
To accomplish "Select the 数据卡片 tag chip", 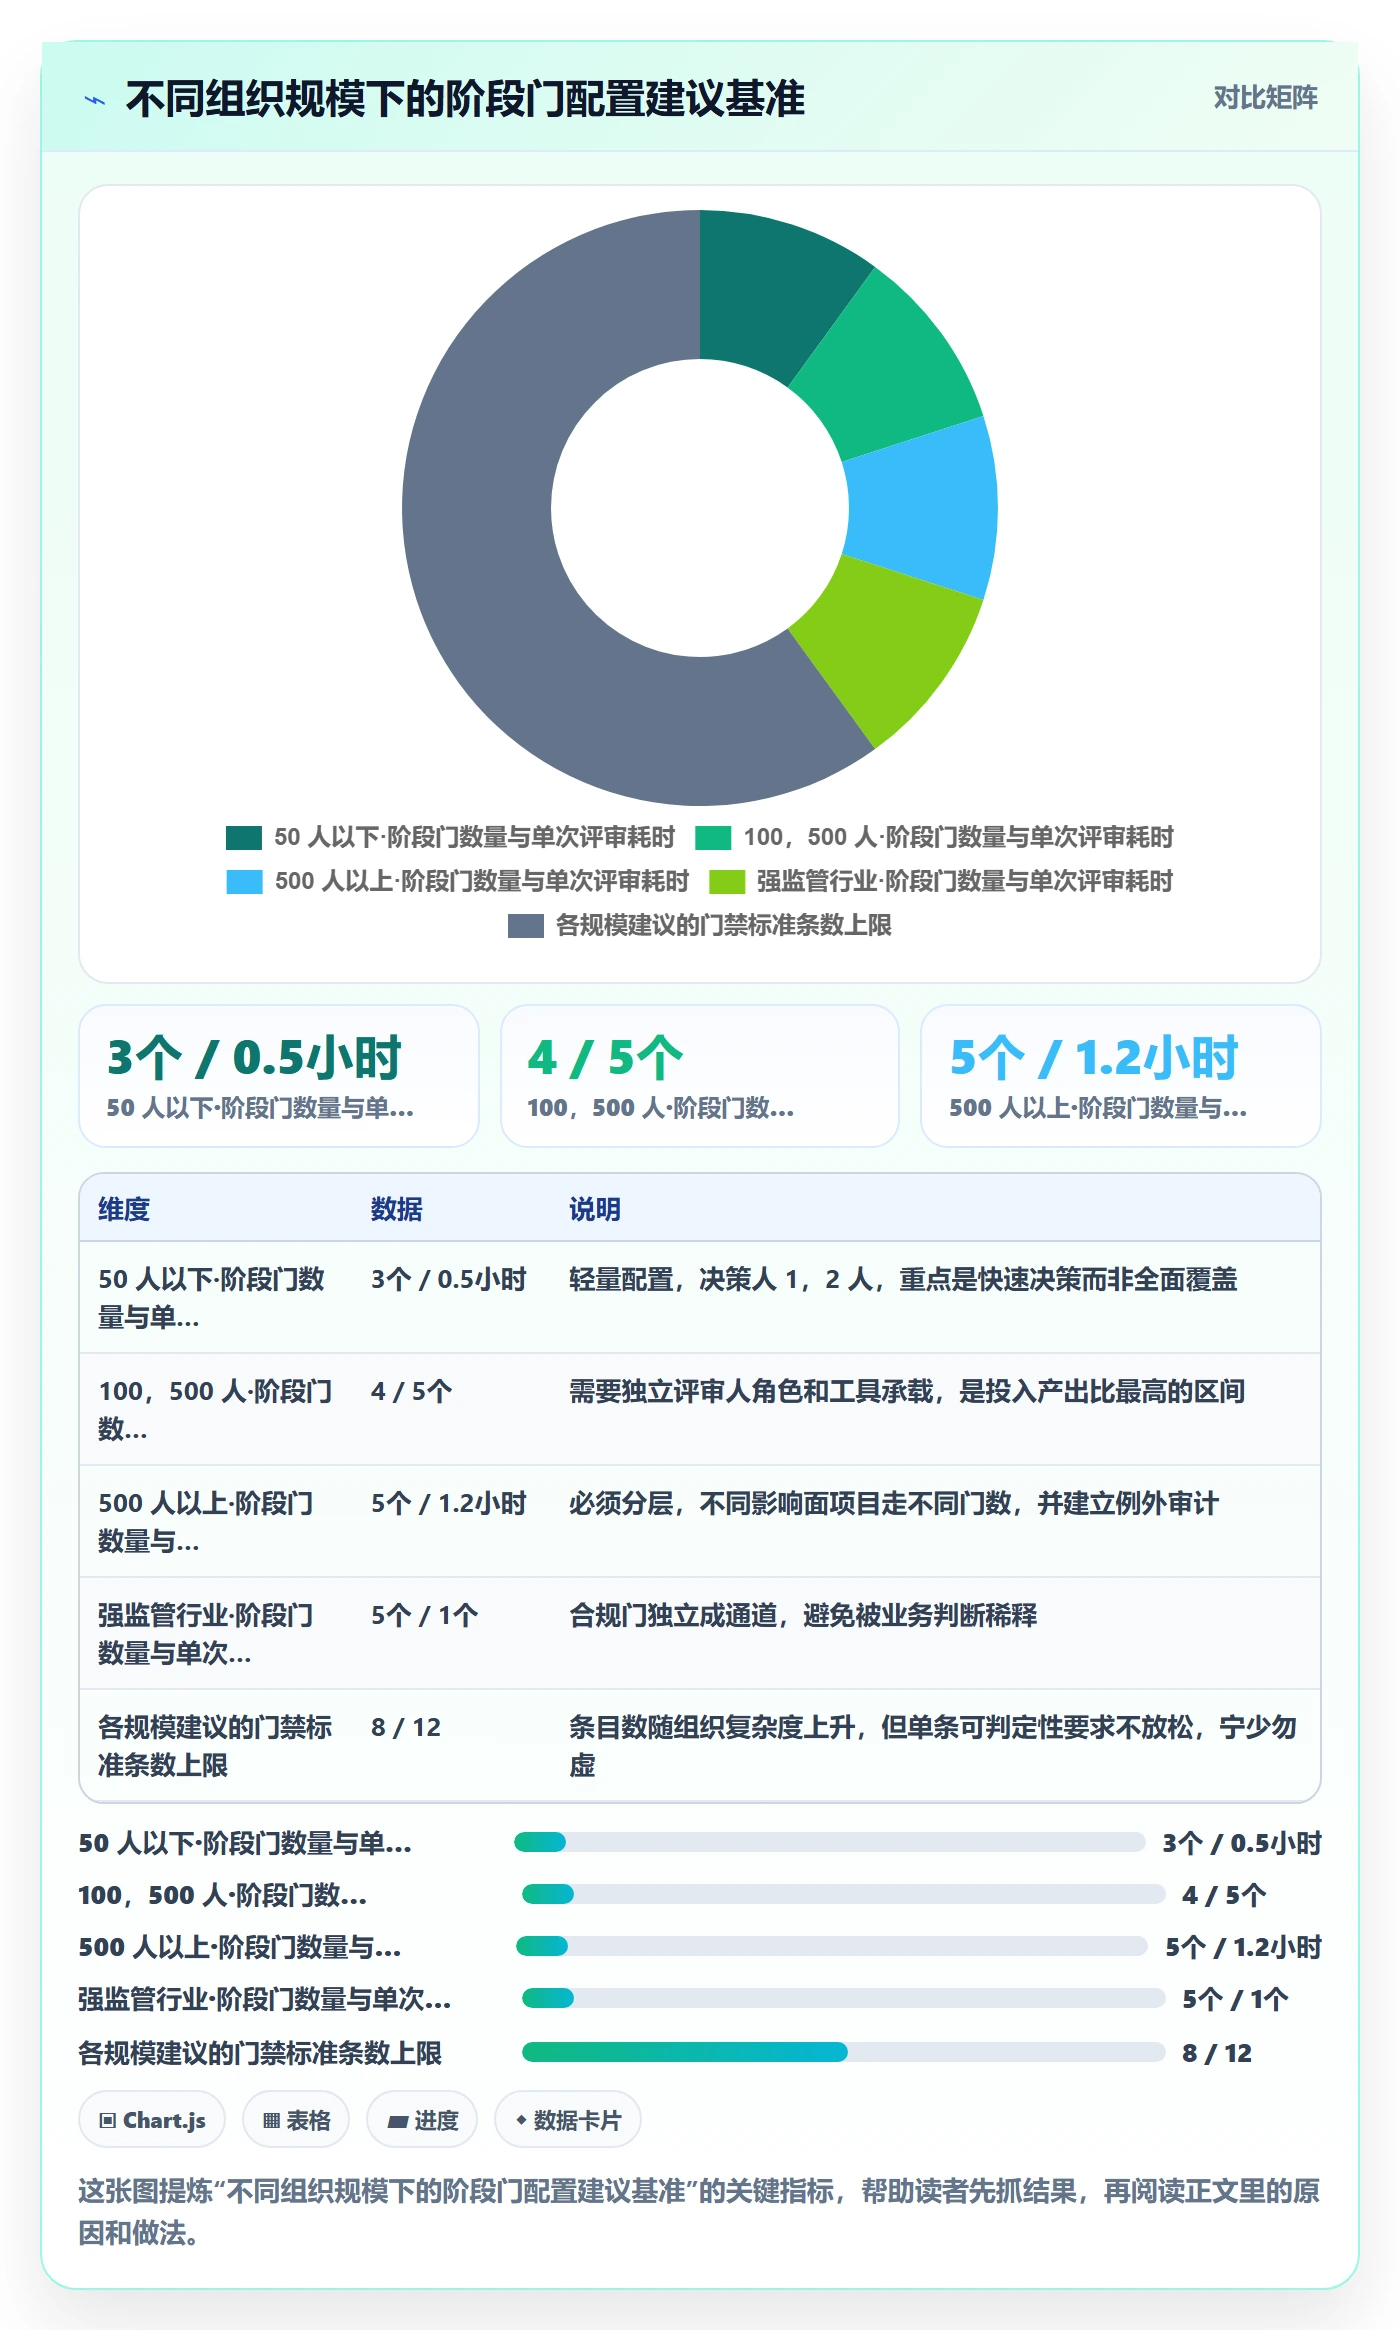I will tap(568, 2120).
